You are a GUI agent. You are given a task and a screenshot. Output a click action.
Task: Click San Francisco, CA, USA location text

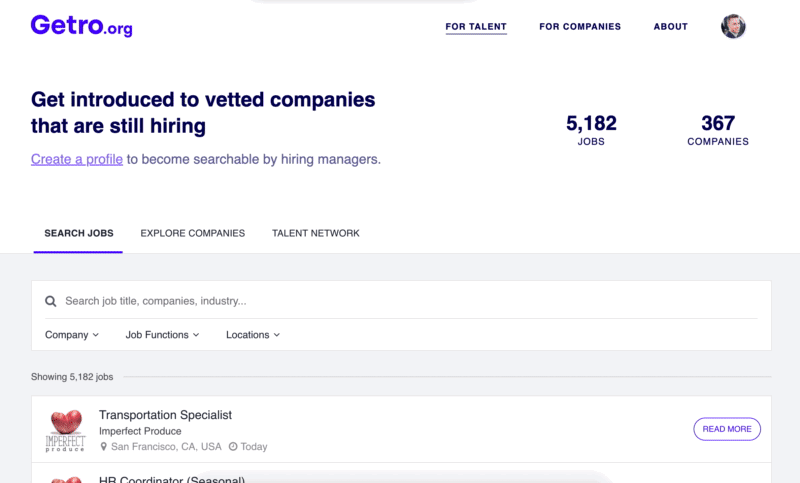tap(166, 447)
